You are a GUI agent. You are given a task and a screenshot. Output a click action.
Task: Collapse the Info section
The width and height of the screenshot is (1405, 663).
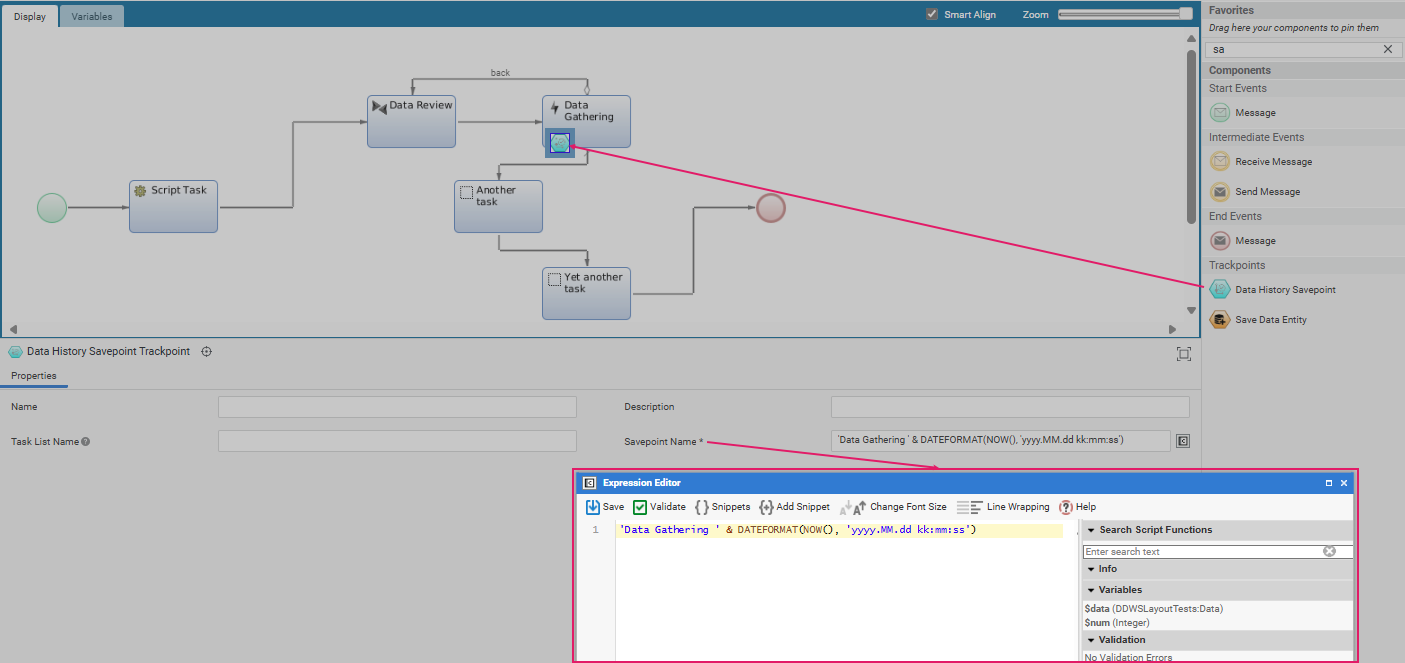(x=1091, y=569)
